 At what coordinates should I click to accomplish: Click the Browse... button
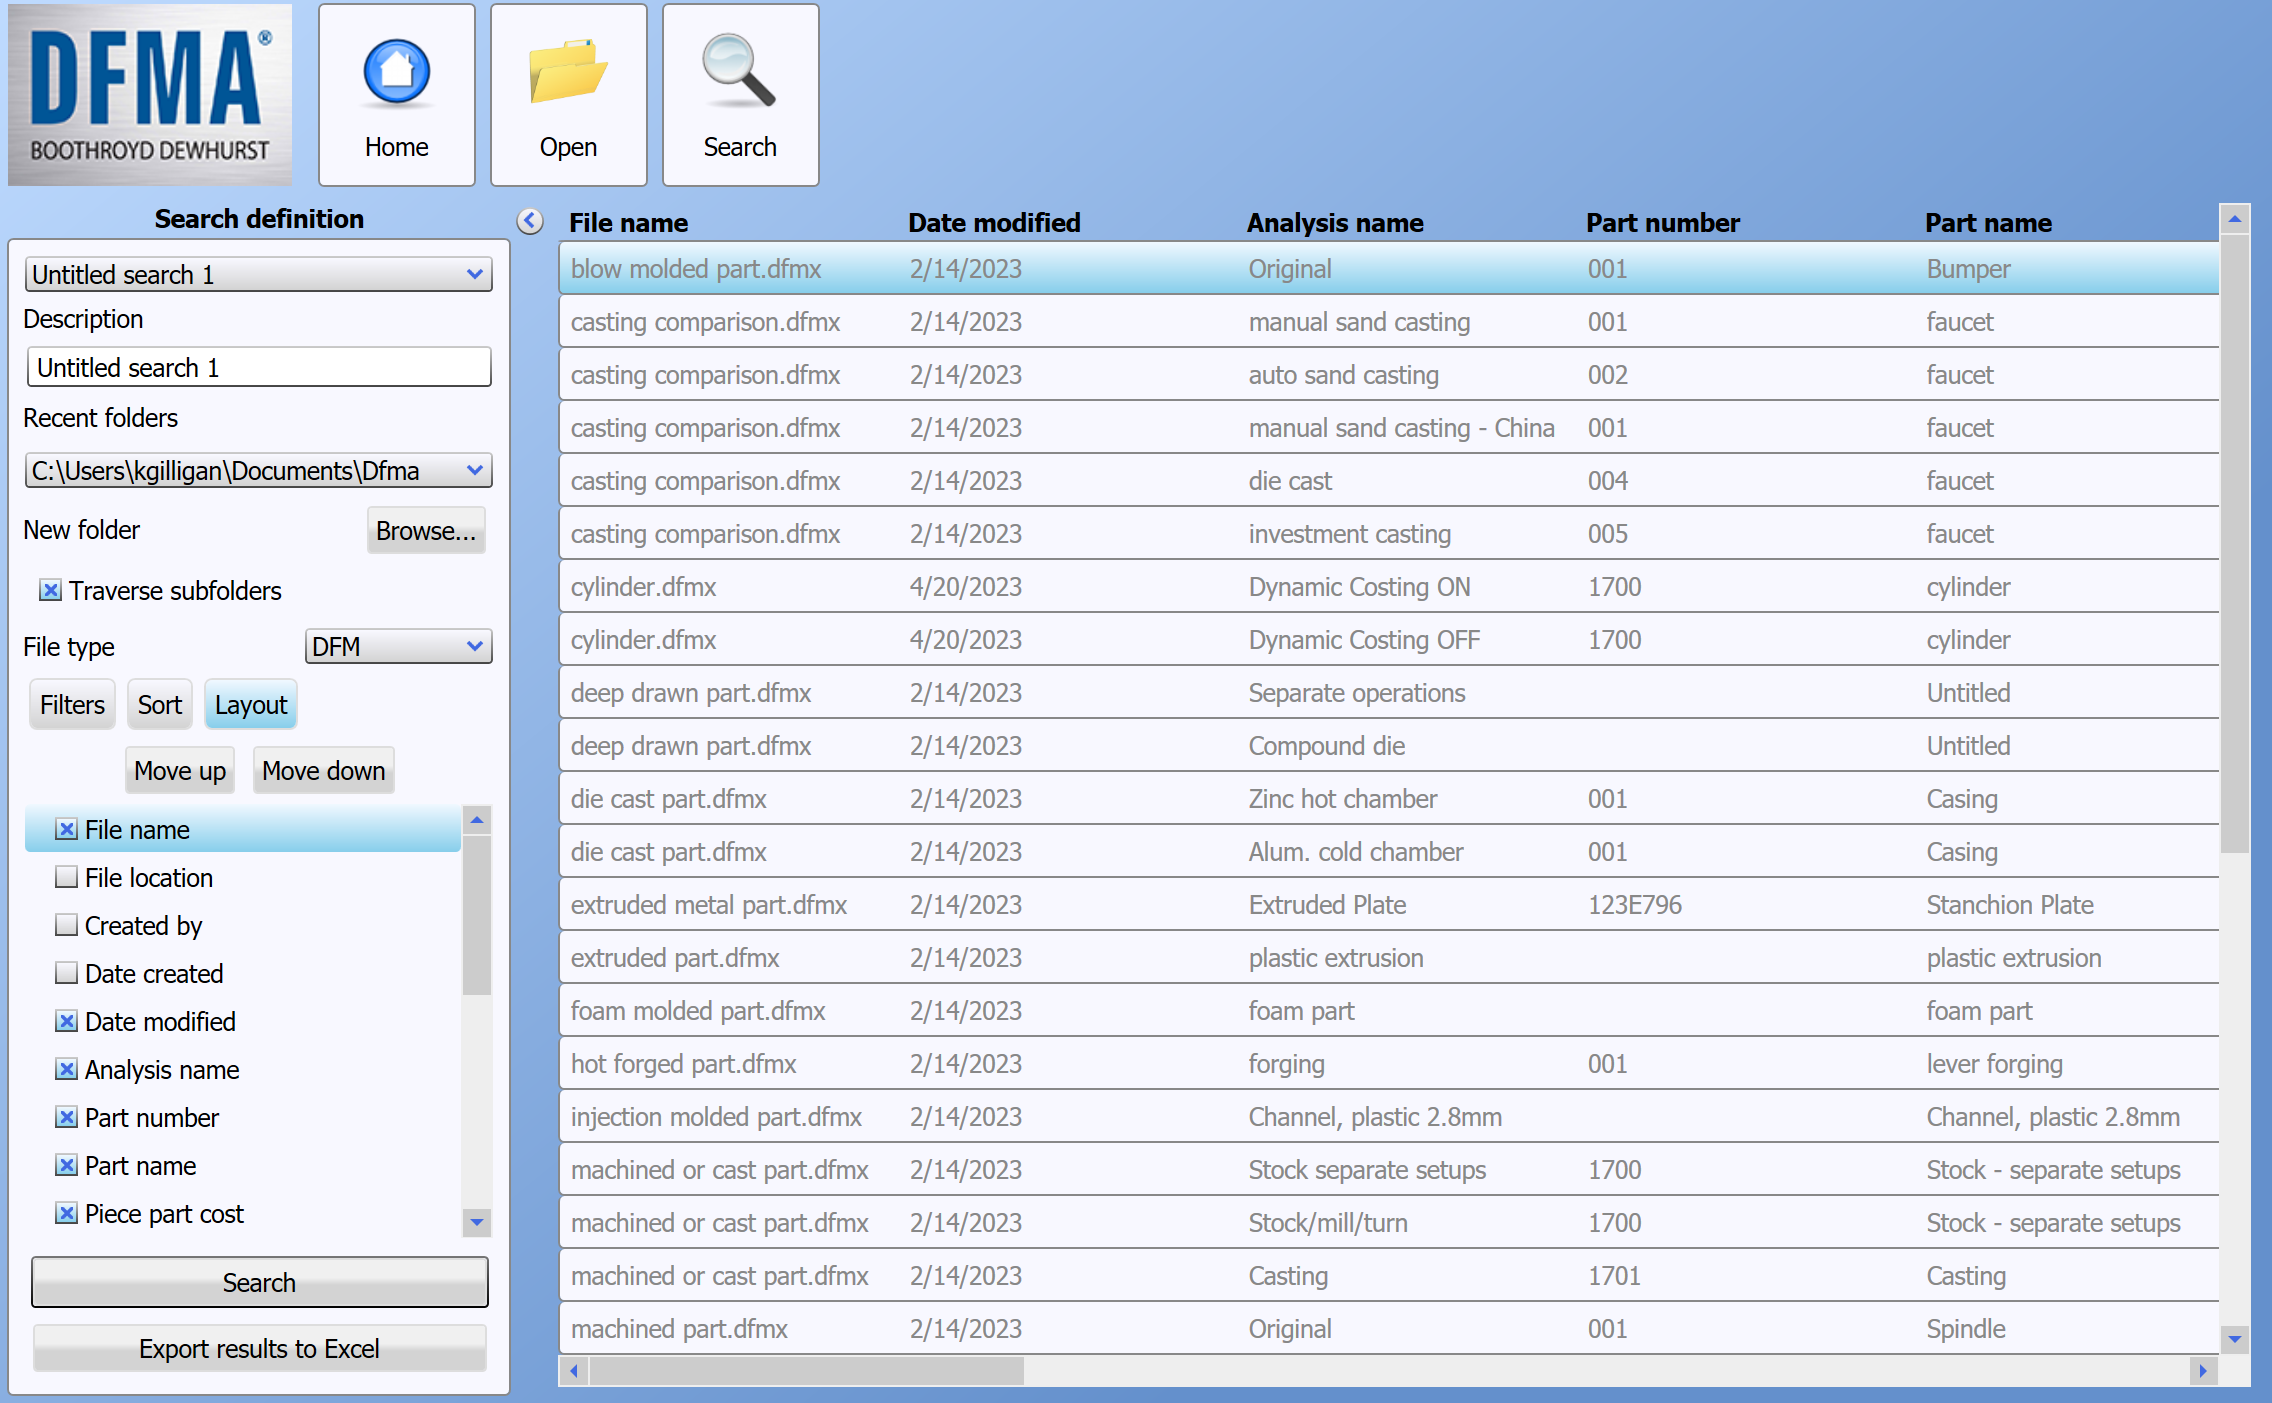426,530
